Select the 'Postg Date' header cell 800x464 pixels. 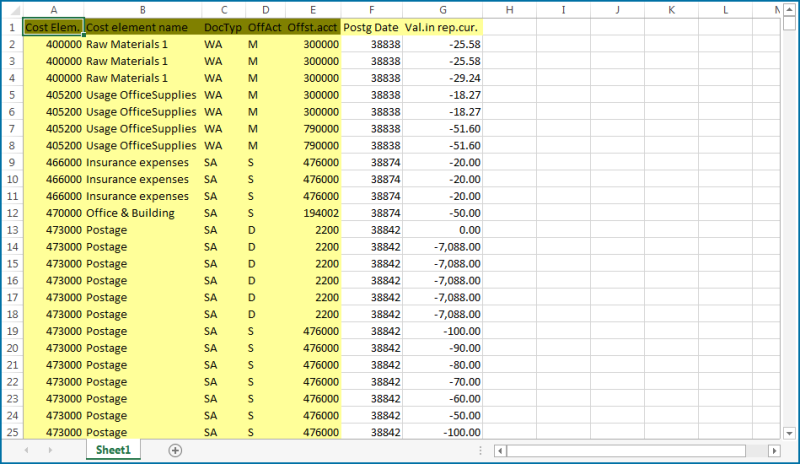[x=371, y=27]
